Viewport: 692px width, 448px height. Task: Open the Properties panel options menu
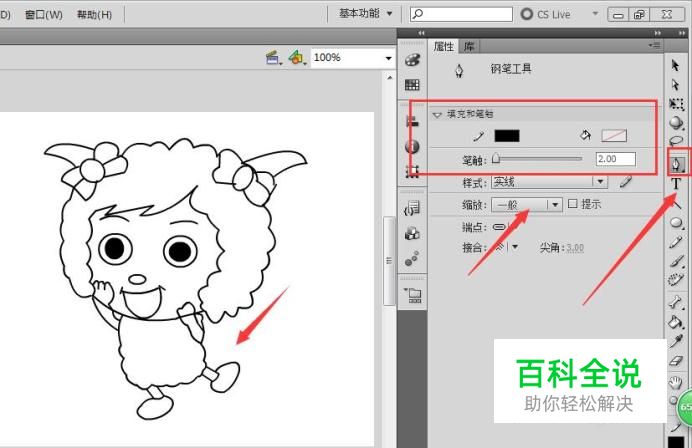pyautogui.click(x=654, y=45)
